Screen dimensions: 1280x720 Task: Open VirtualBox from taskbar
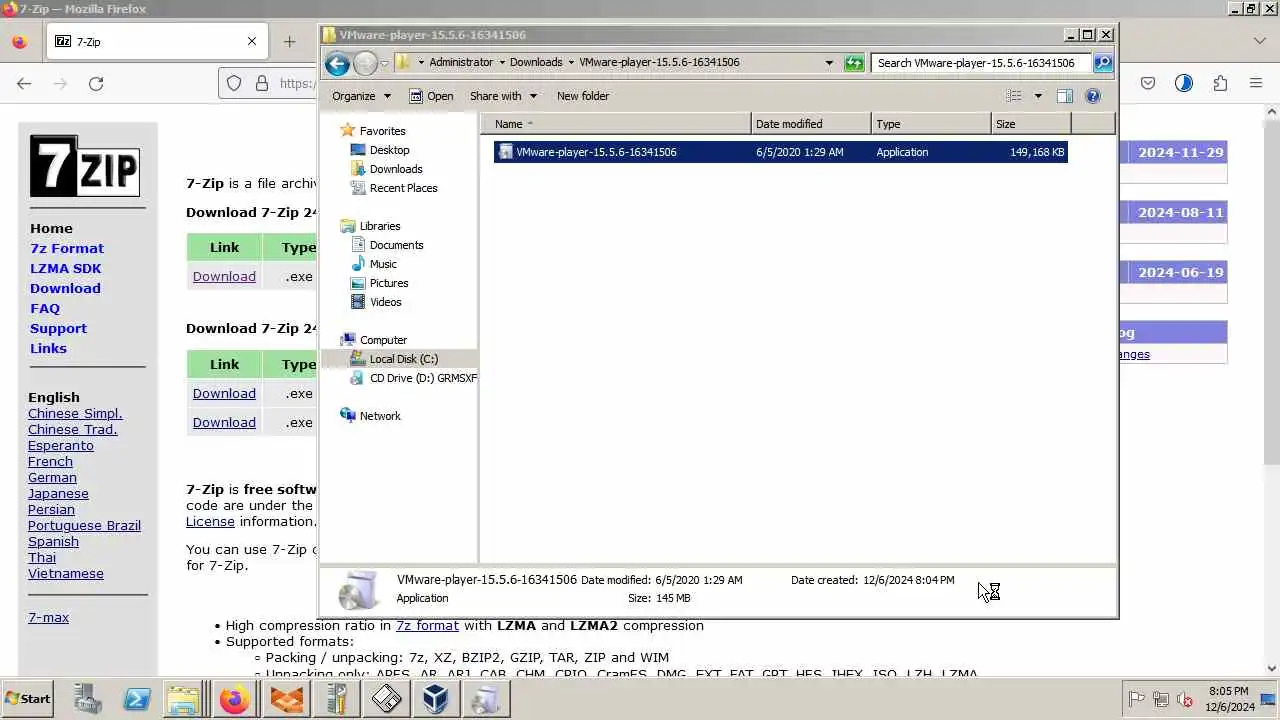[x=435, y=699]
